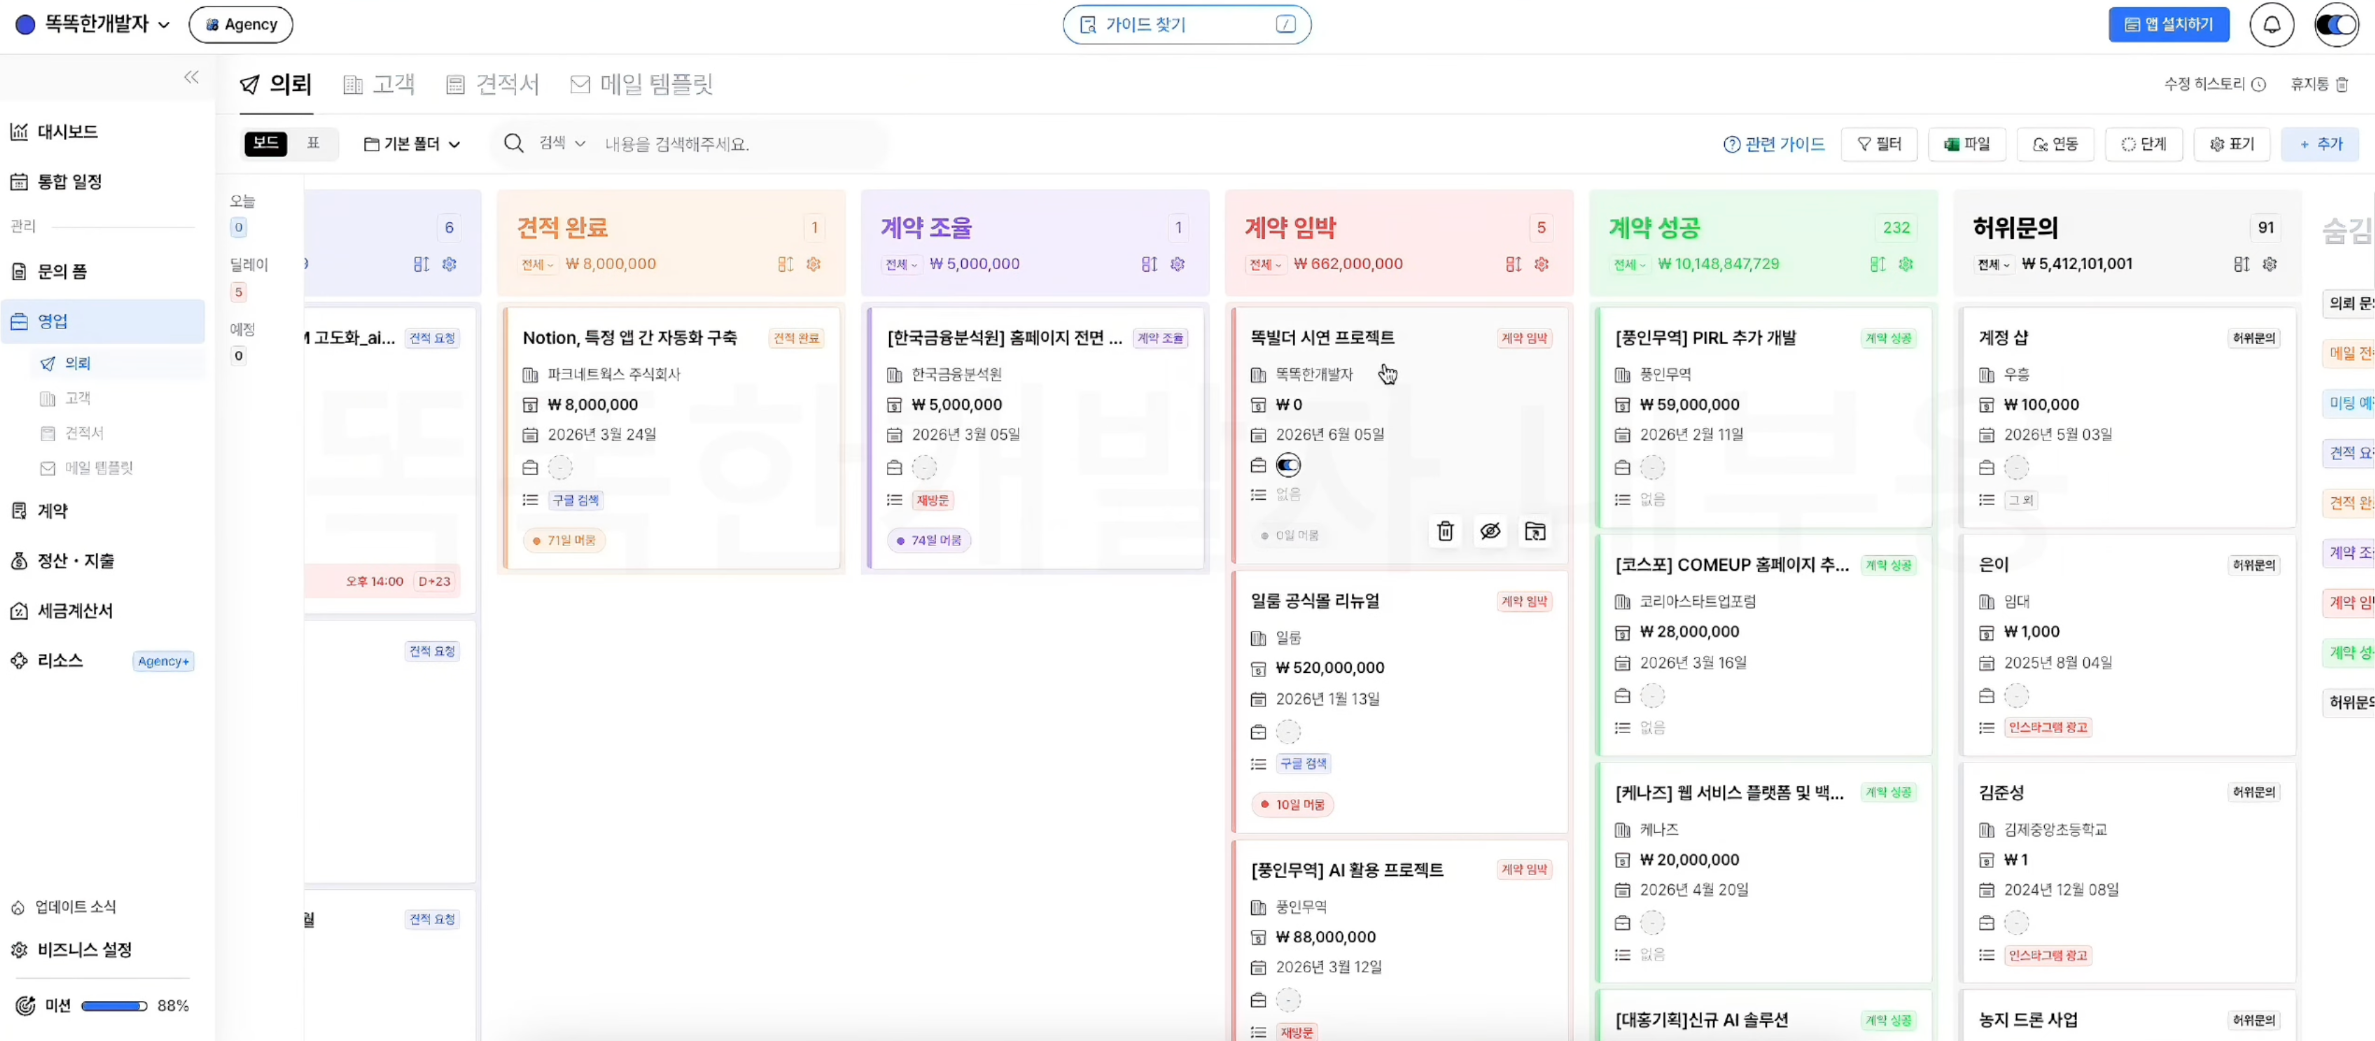This screenshot has height=1041, width=2375.
Task: Open 검색 type dropdown
Action: click(x=562, y=144)
